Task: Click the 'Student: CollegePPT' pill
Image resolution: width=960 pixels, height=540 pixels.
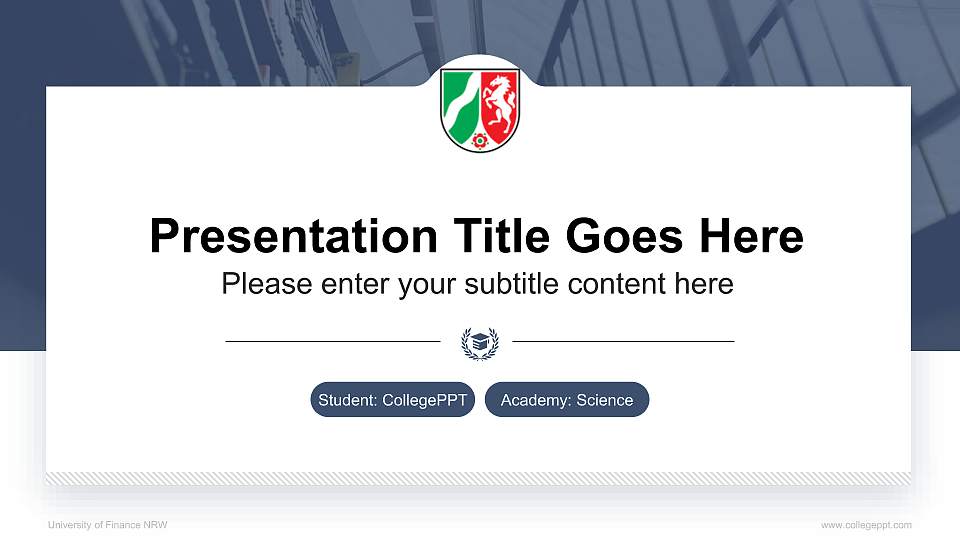Action: click(392, 400)
